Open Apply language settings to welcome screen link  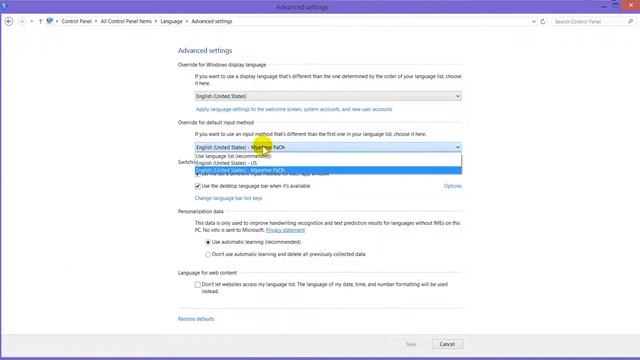pyautogui.click(x=294, y=109)
